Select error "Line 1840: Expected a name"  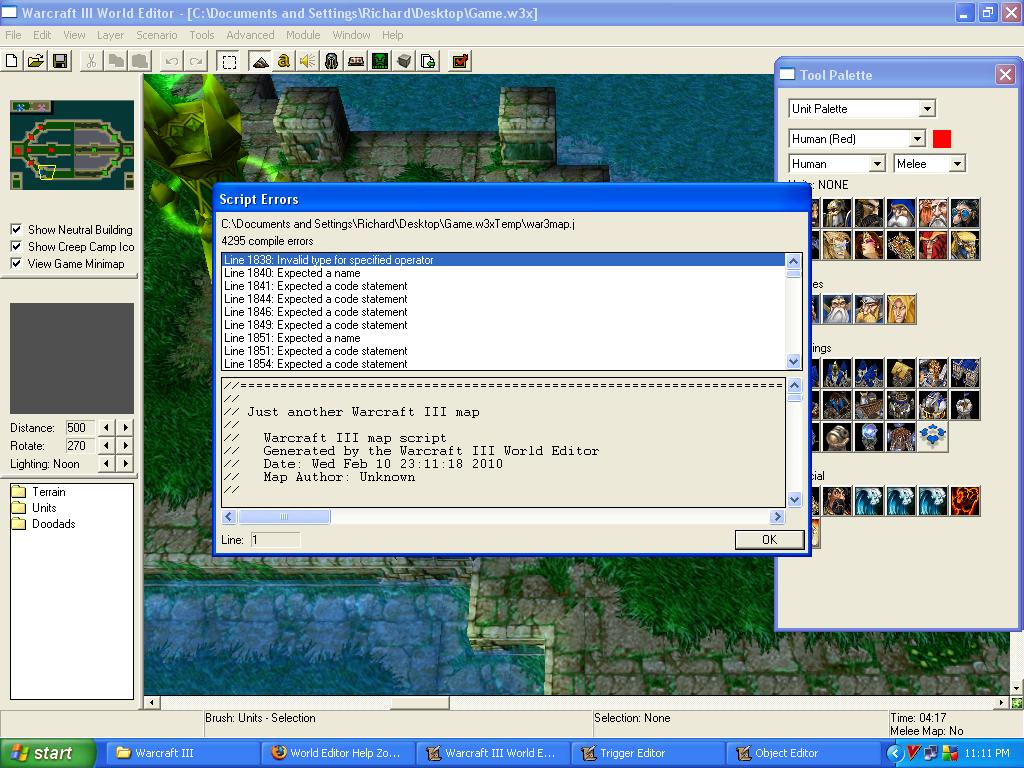[503, 273]
